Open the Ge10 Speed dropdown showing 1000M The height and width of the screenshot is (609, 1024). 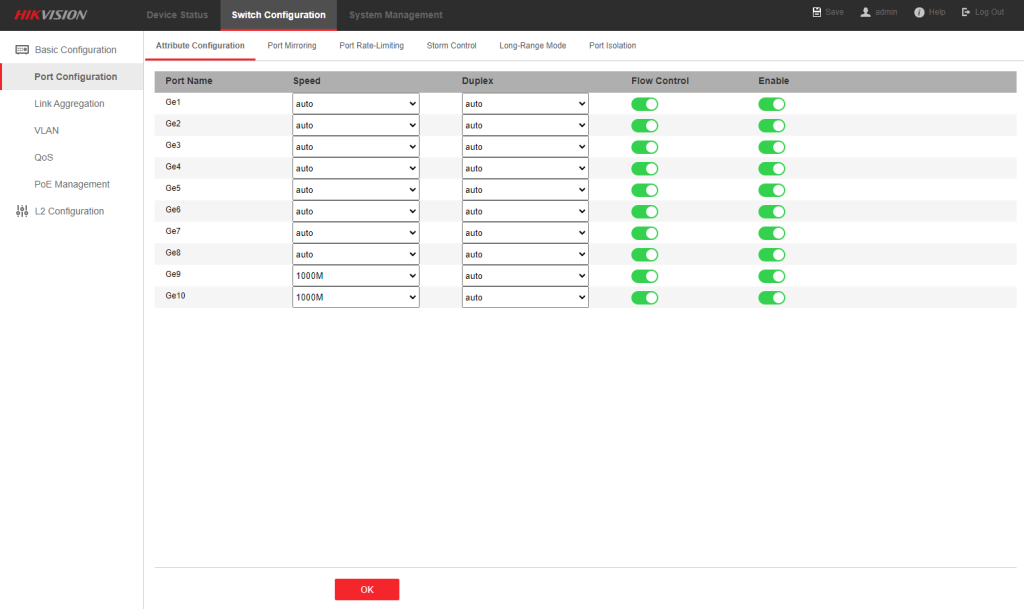355,298
